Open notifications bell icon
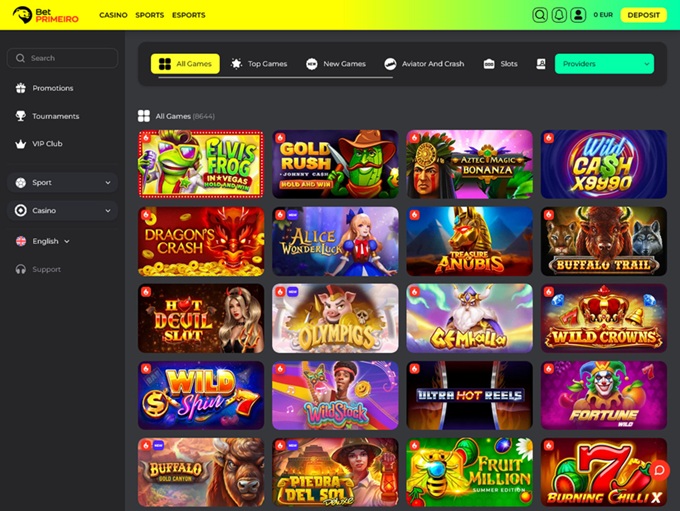680x511 pixels. (559, 15)
